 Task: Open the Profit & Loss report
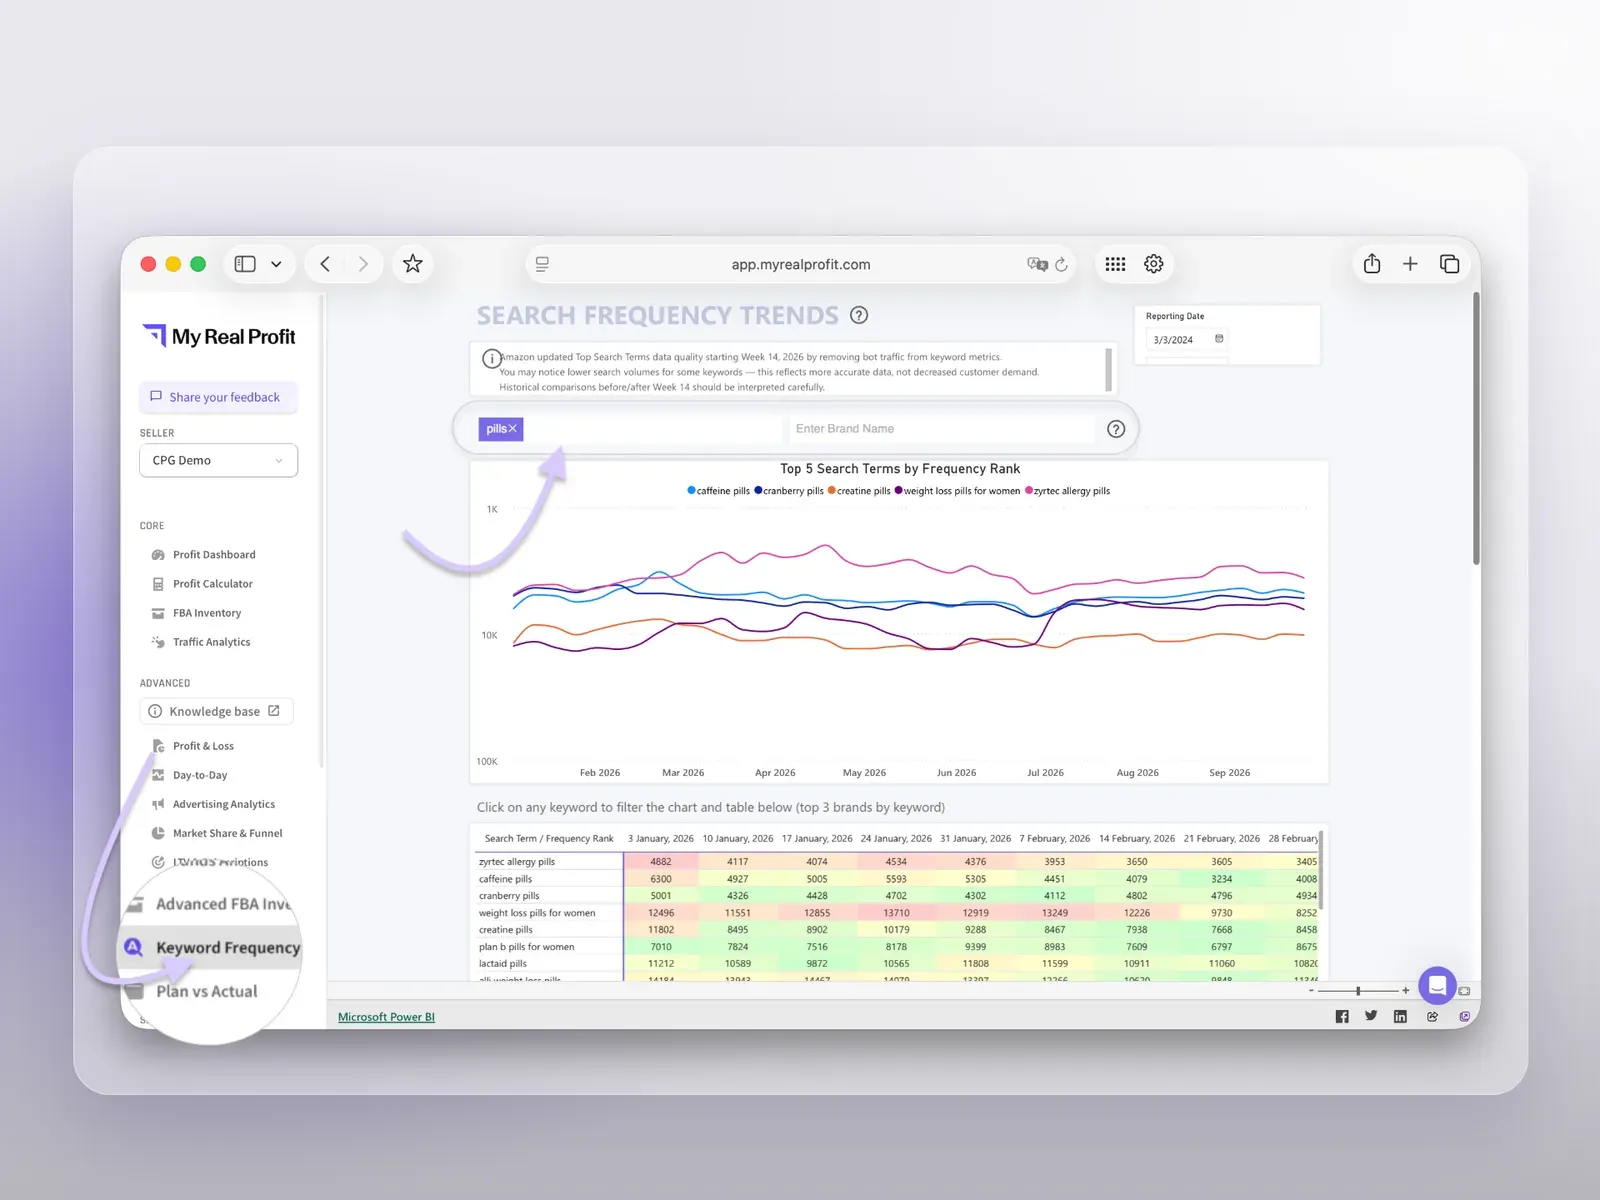[203, 746]
